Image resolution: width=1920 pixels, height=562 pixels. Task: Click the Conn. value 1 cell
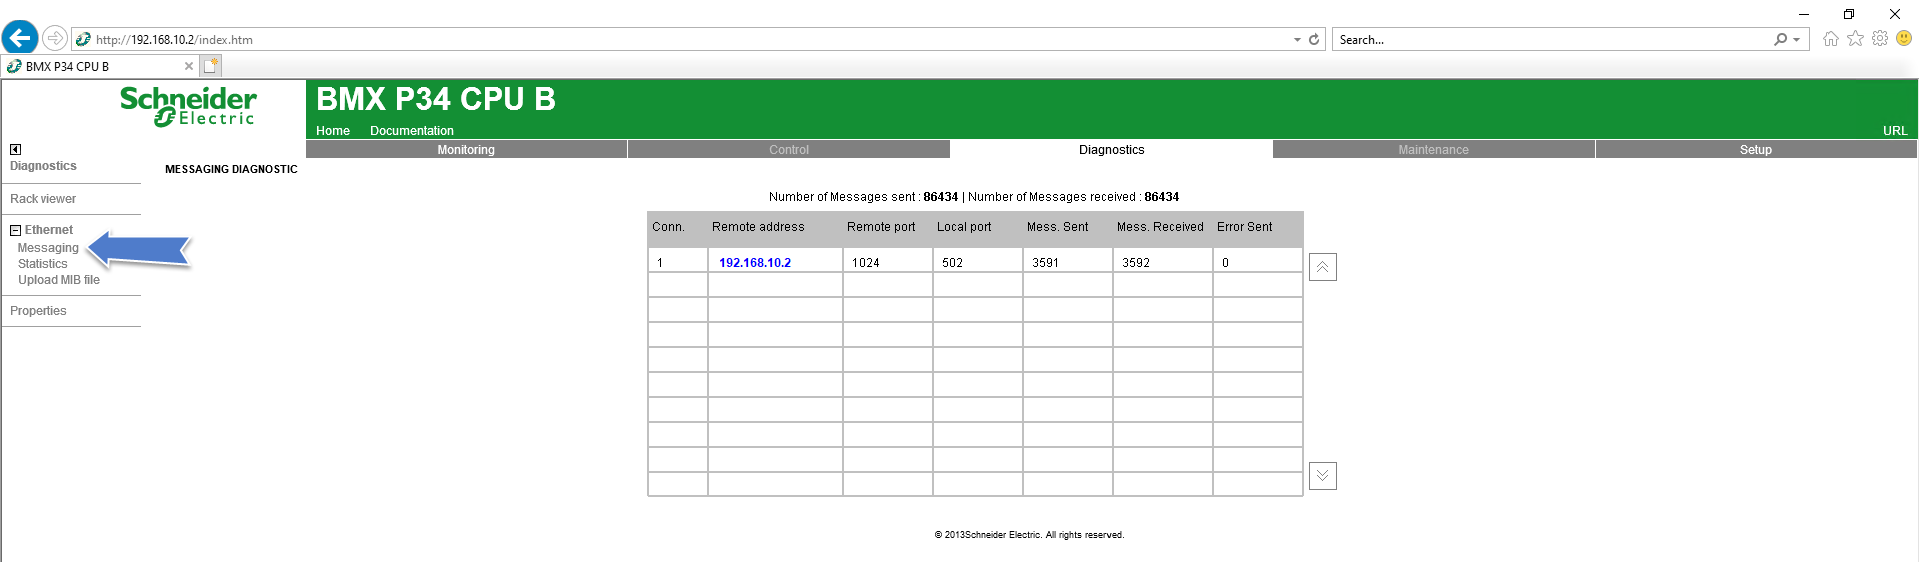coord(678,261)
